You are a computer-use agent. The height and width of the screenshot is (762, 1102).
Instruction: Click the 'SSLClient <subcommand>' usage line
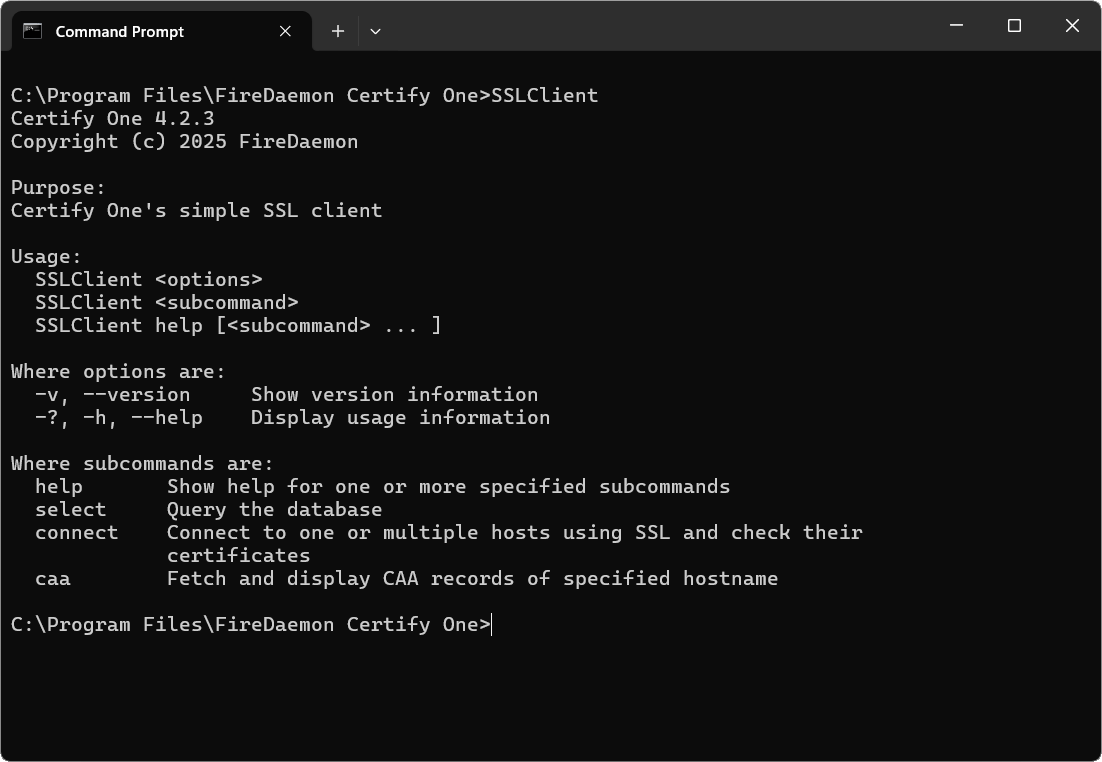167,302
